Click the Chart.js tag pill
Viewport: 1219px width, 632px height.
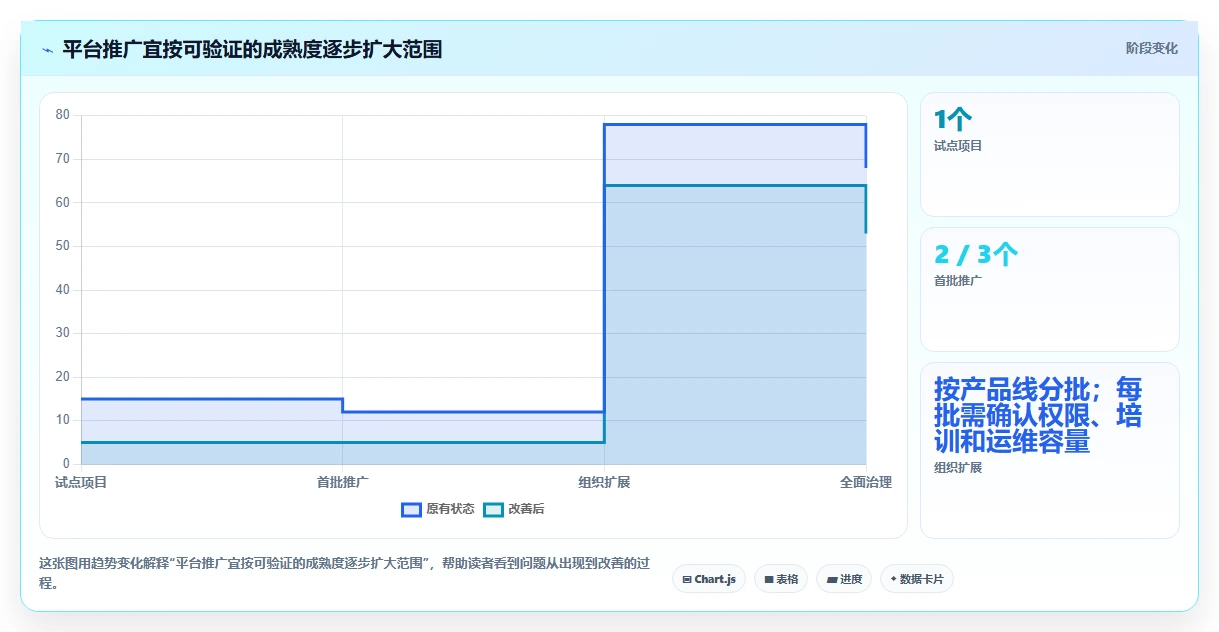(x=709, y=579)
